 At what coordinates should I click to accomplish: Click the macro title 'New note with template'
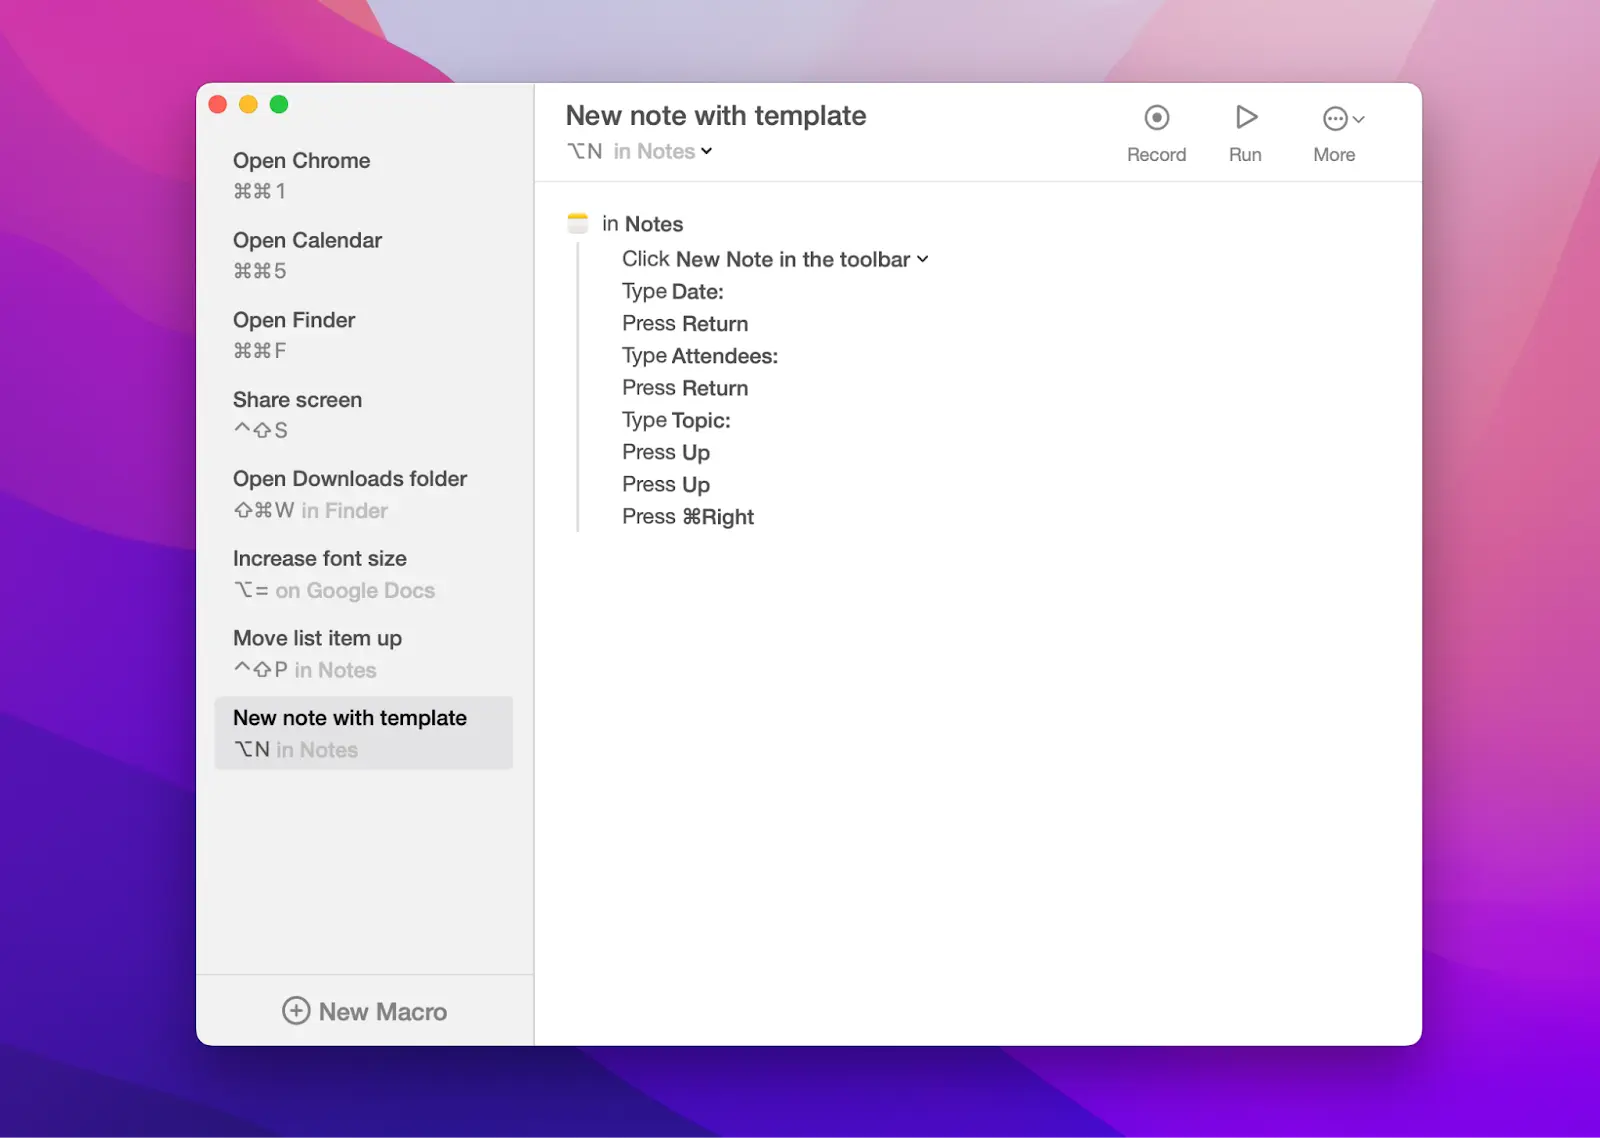[716, 116]
